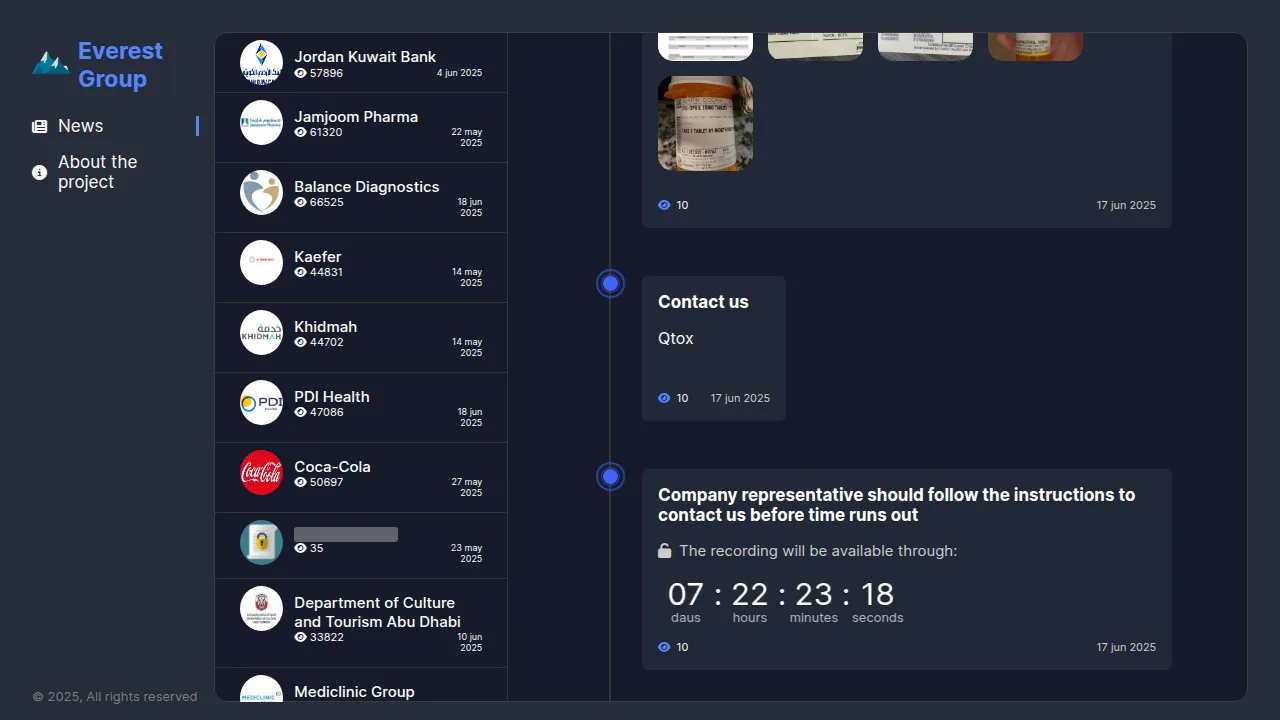Image resolution: width=1280 pixels, height=720 pixels.
Task: Select the Jamjoom Pharma entry
Action: pos(356,117)
